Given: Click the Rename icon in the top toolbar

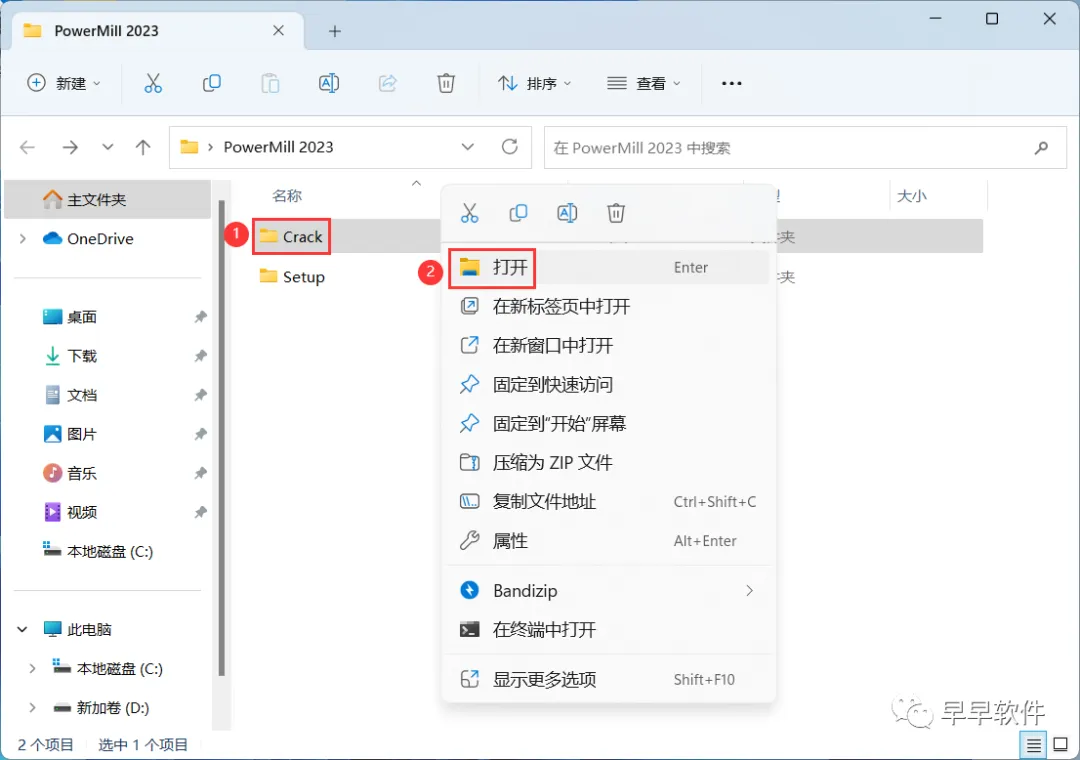Looking at the screenshot, I should (329, 83).
